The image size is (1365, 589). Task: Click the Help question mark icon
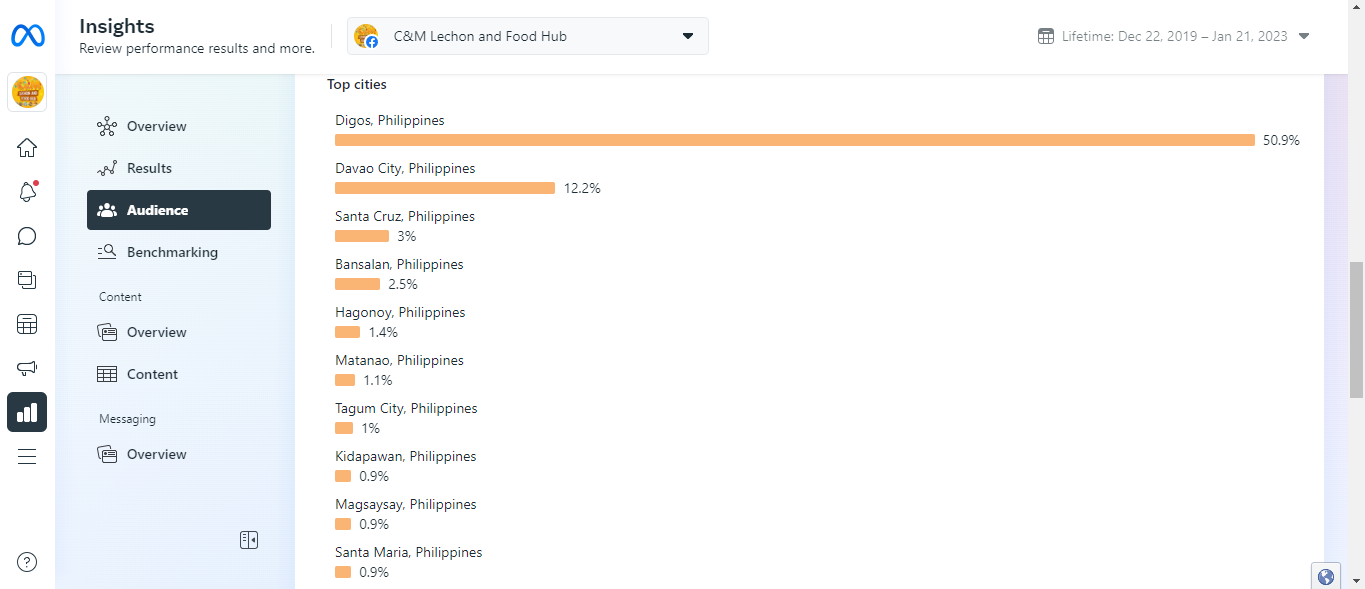pyautogui.click(x=27, y=562)
